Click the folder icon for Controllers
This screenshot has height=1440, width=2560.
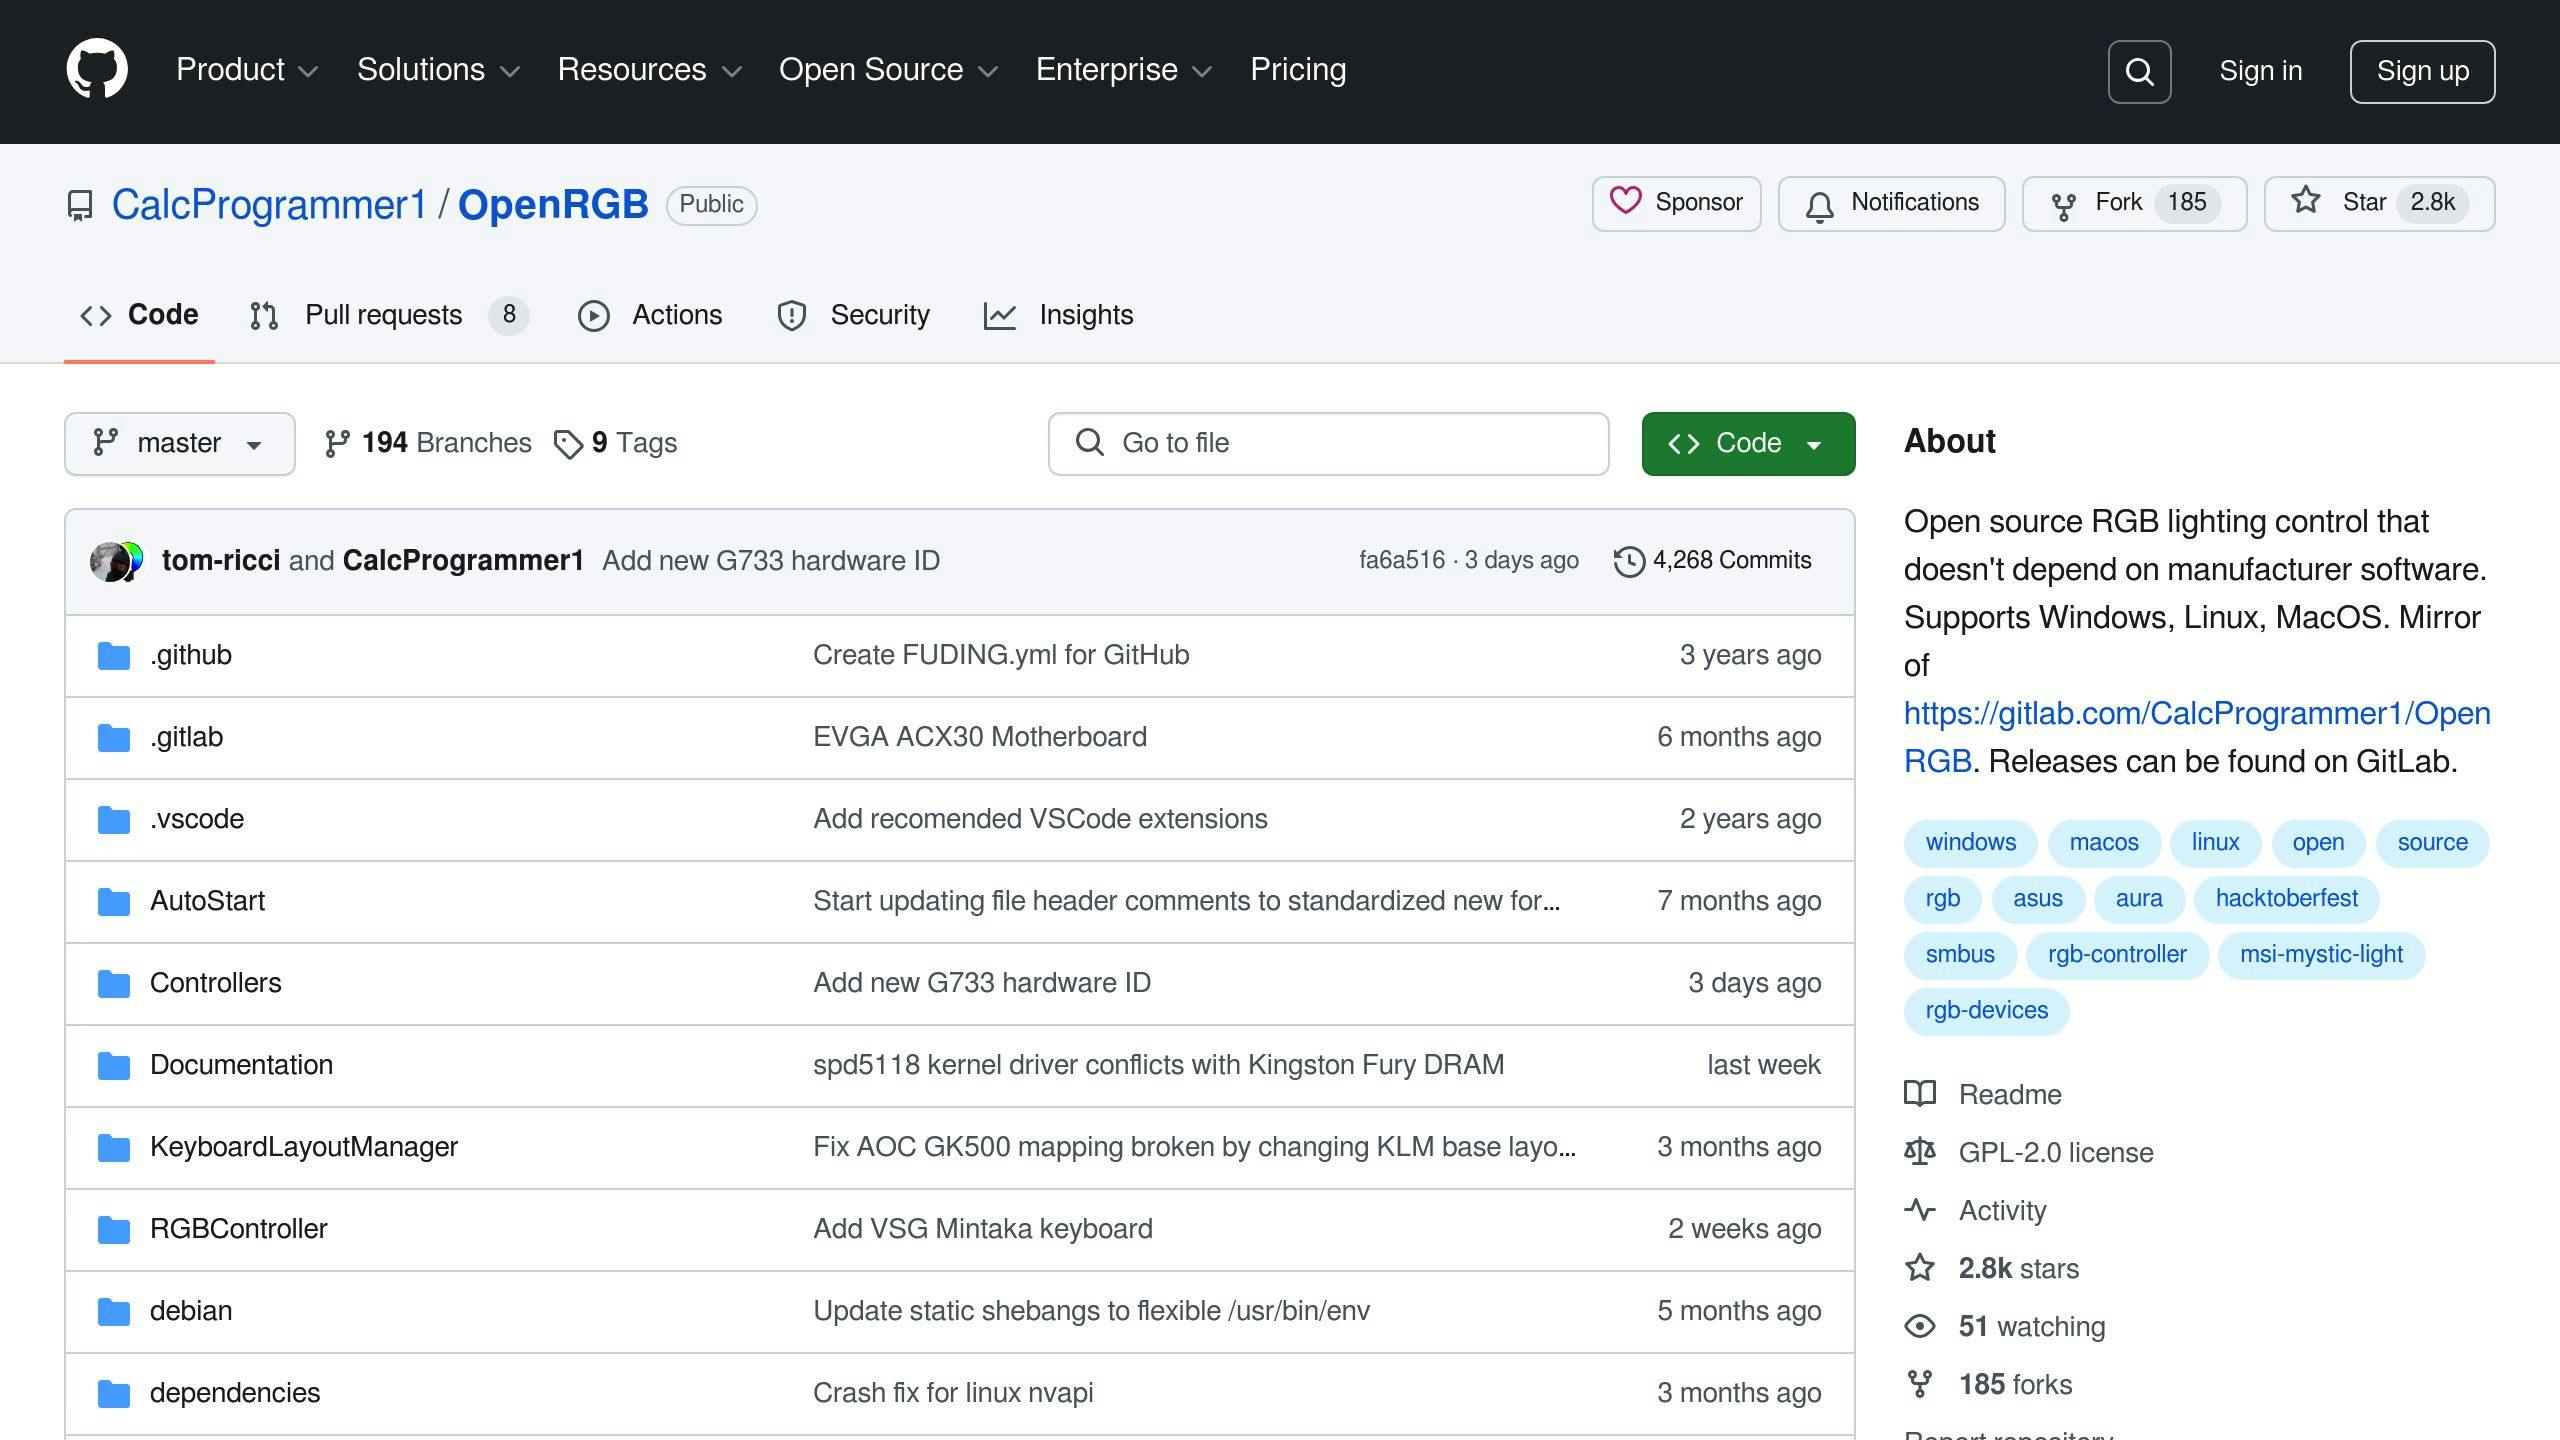click(x=114, y=984)
